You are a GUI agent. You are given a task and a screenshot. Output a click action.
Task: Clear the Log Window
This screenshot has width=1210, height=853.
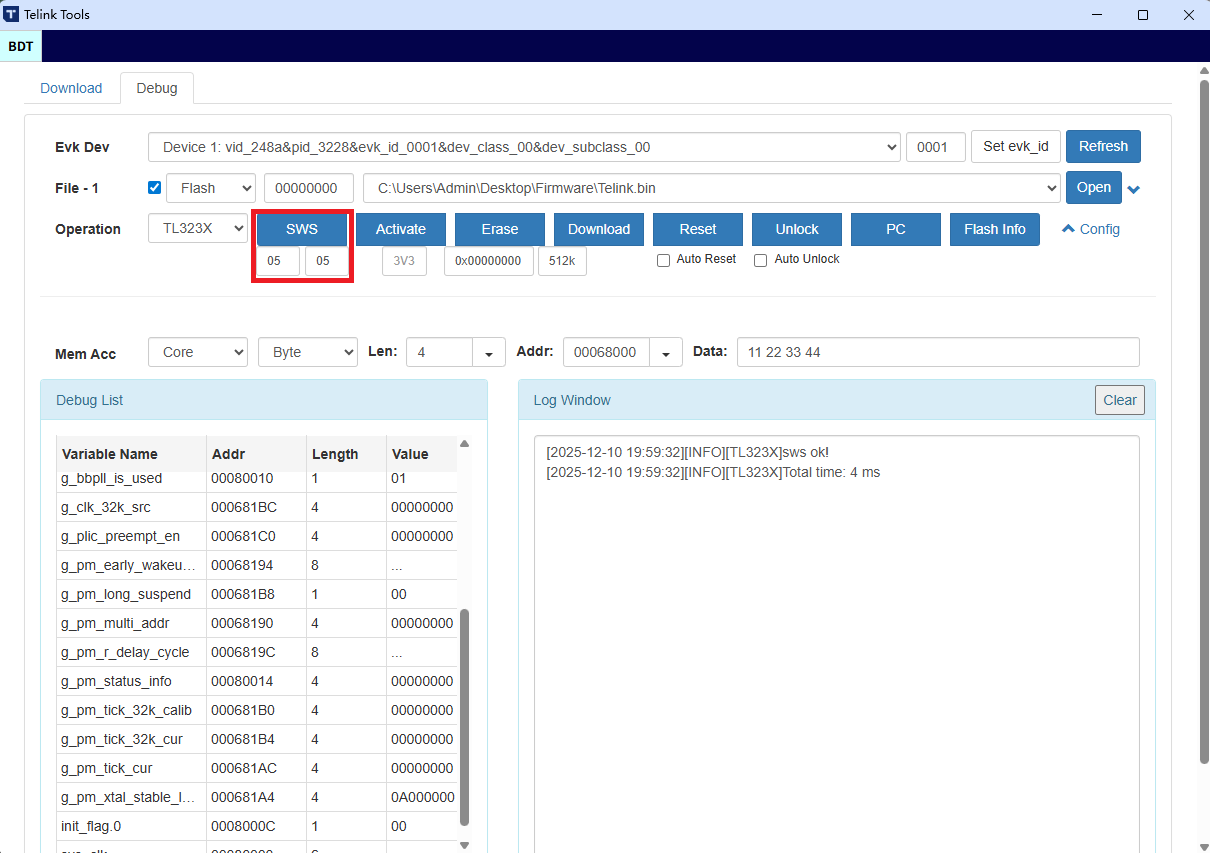1119,399
